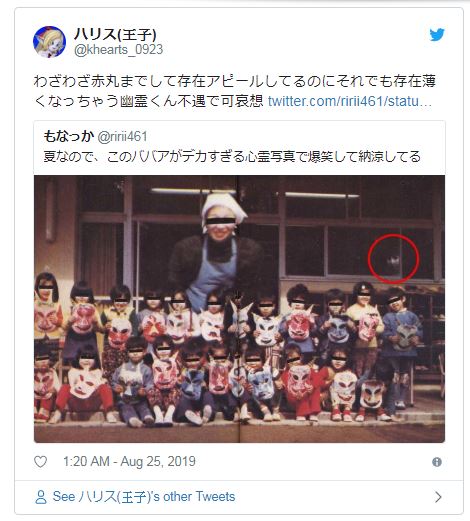470x521 pixels.
Task: Click main tweet text beginning わざわざ赤丸
Action: 235,91
